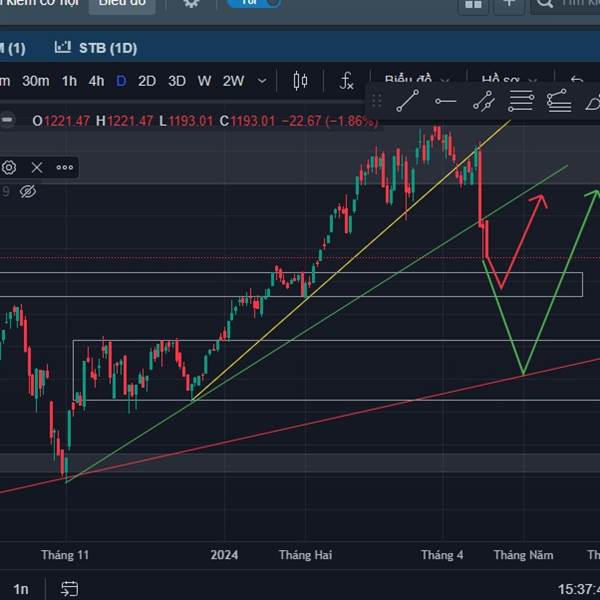Grab the drawing toolbar dotted handle

point(377,101)
